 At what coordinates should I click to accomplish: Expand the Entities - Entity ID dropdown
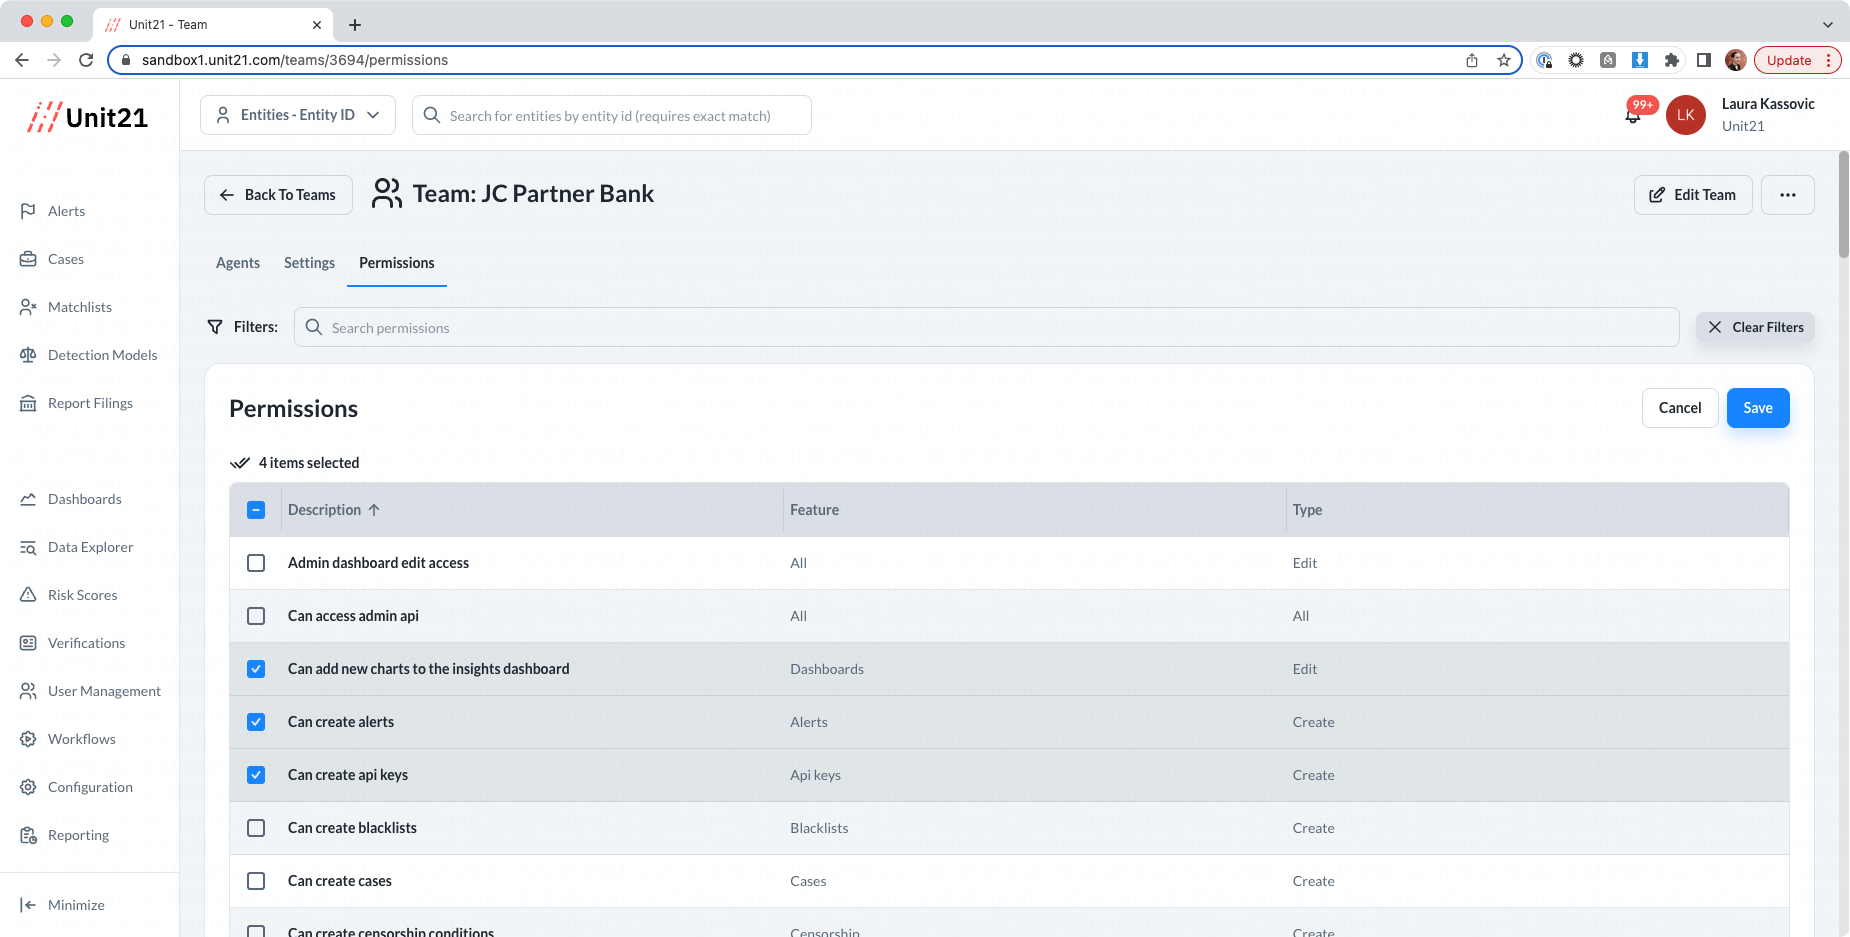tap(298, 115)
